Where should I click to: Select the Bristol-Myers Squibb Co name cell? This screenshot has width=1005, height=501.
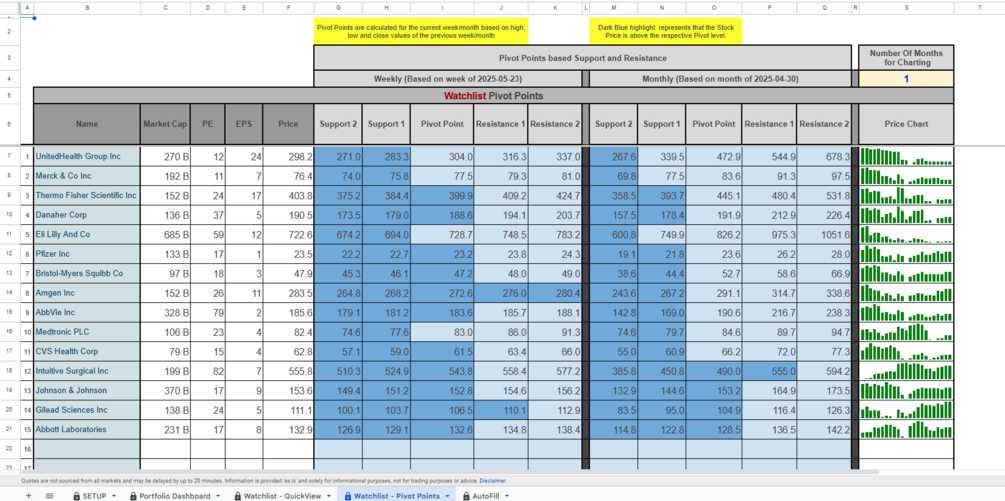coord(87,274)
